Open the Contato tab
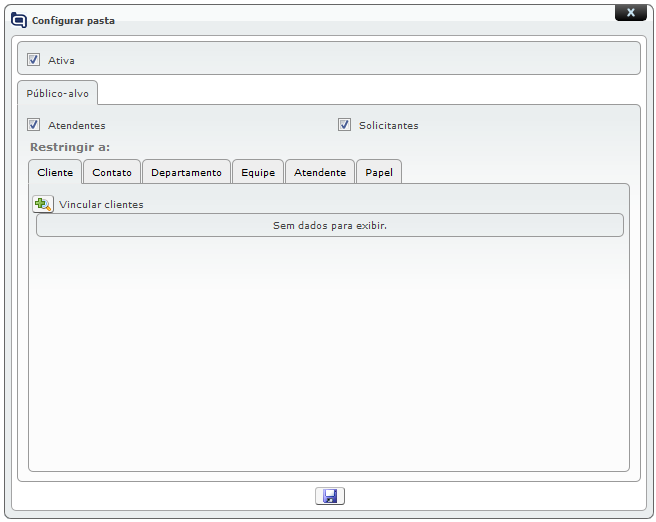 pyautogui.click(x=112, y=172)
